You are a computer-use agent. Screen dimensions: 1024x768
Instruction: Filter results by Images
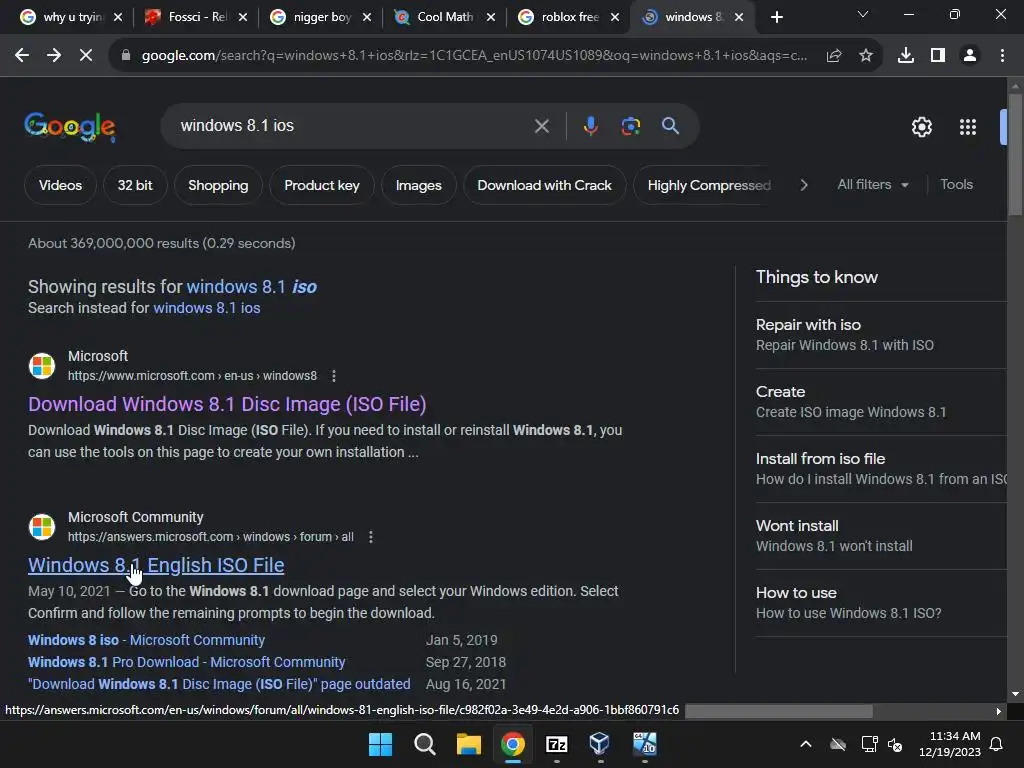419,185
